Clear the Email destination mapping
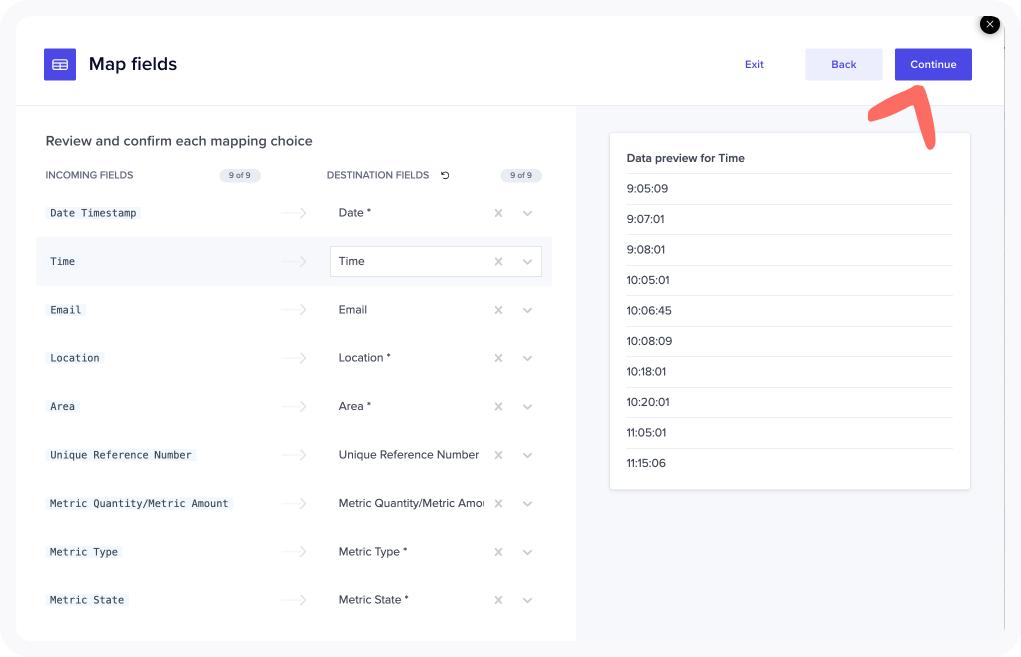This screenshot has height=657, width=1021. pyautogui.click(x=498, y=310)
